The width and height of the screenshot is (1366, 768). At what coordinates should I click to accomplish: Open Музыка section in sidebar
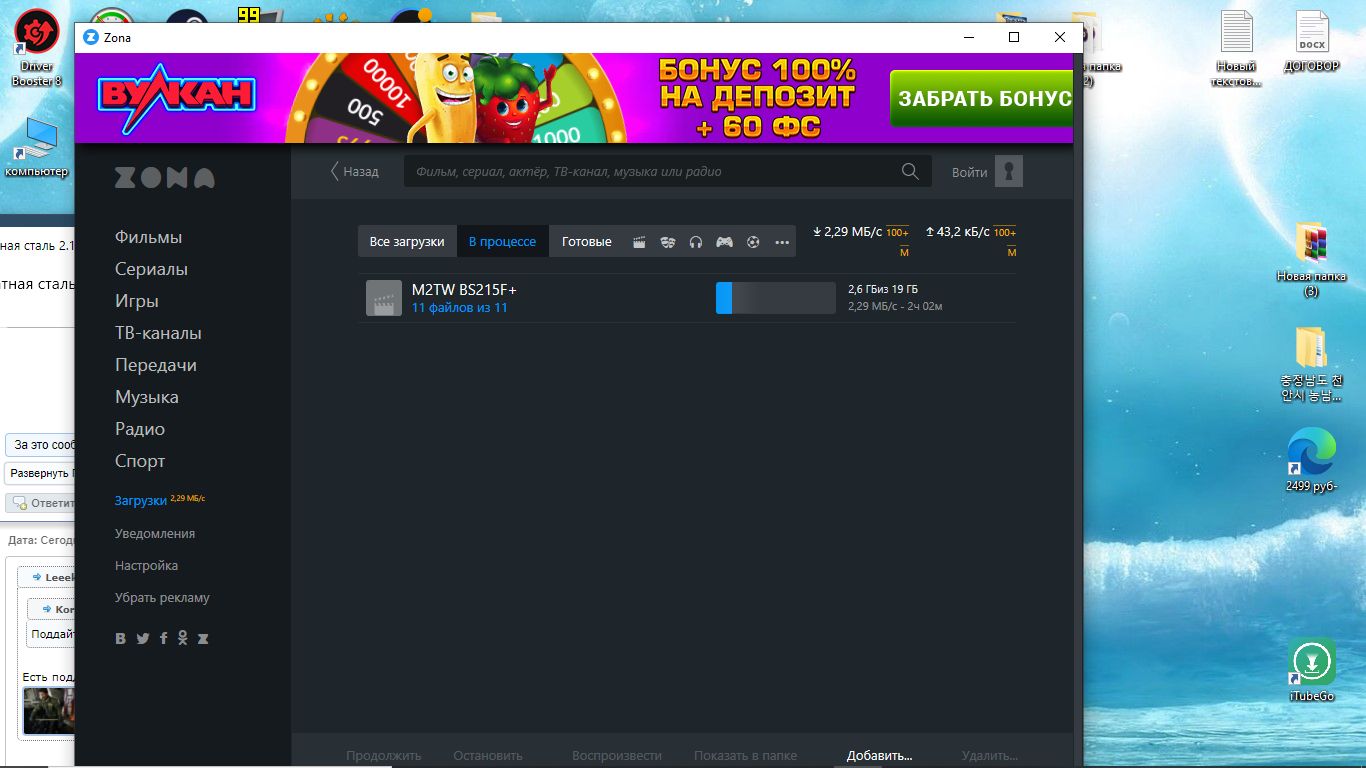click(x=146, y=397)
